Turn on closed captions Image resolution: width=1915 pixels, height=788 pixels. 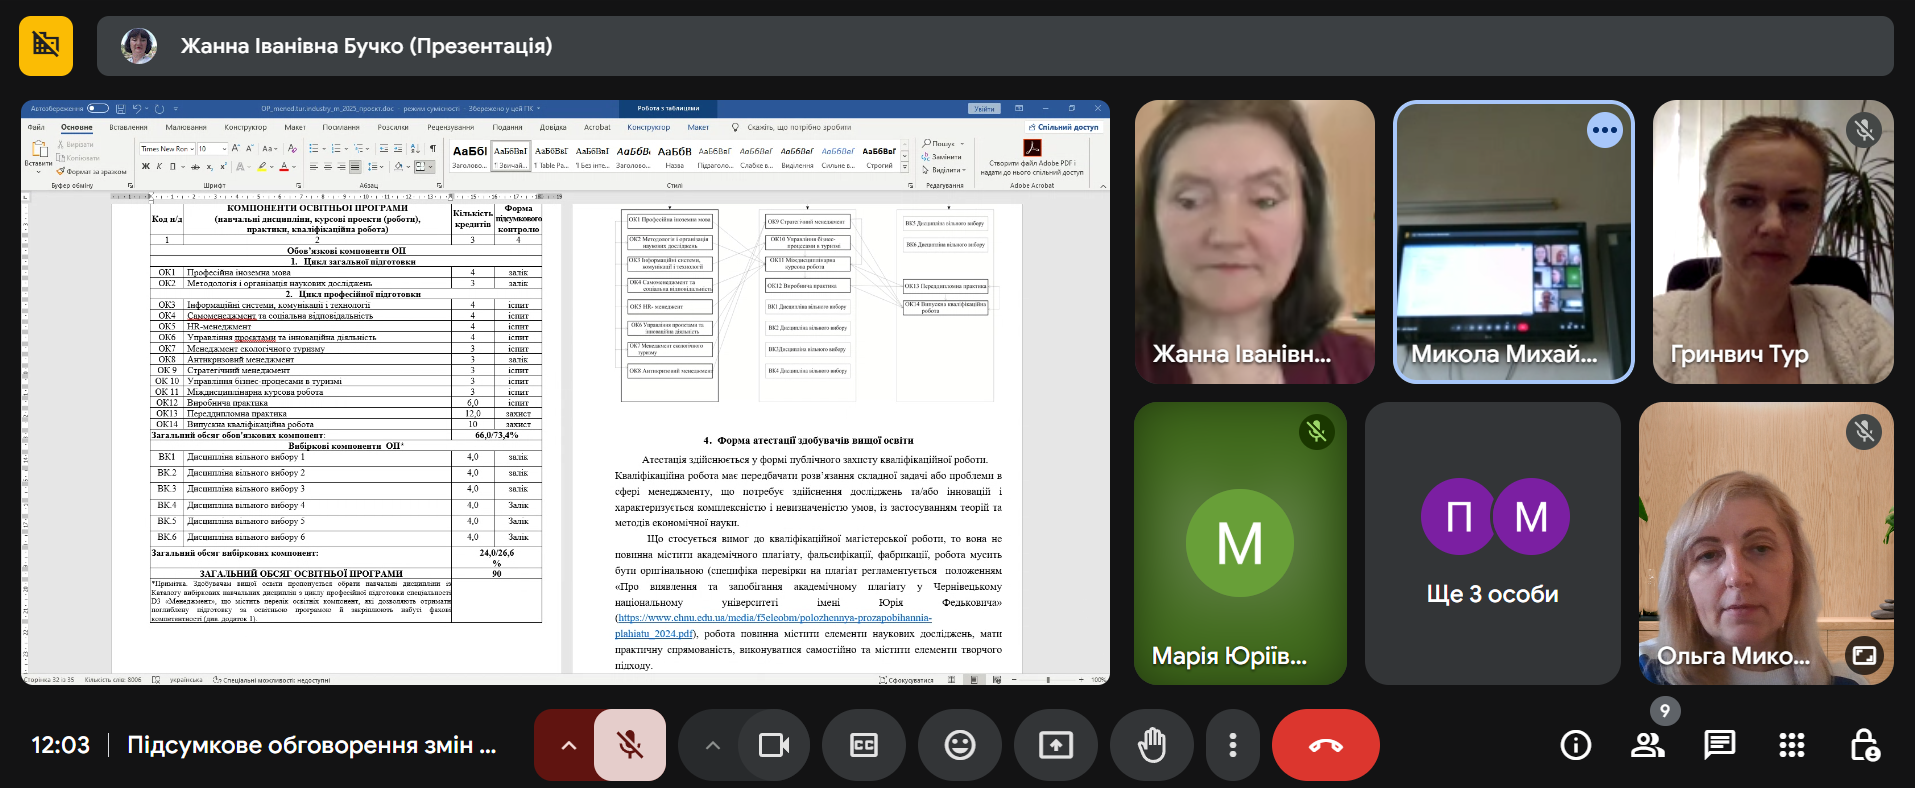864,745
